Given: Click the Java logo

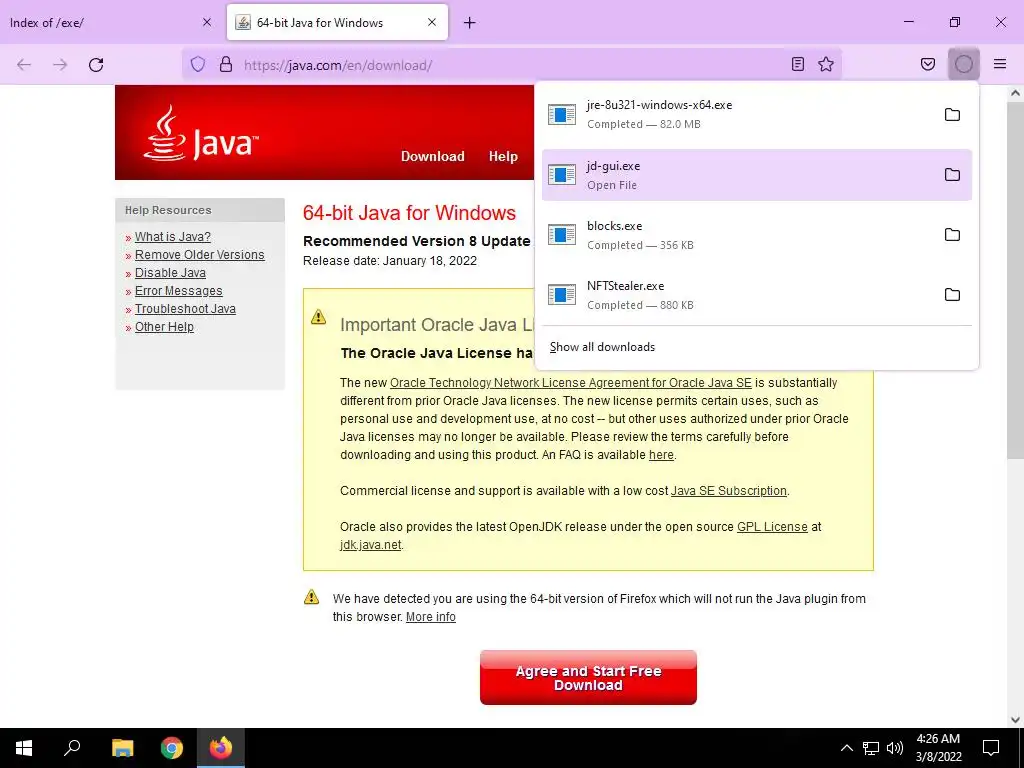Looking at the screenshot, I should pos(201,134).
